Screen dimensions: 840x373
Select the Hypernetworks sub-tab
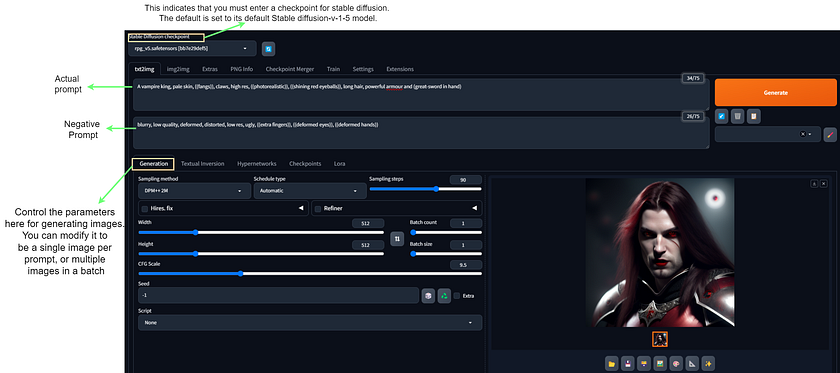[257, 163]
